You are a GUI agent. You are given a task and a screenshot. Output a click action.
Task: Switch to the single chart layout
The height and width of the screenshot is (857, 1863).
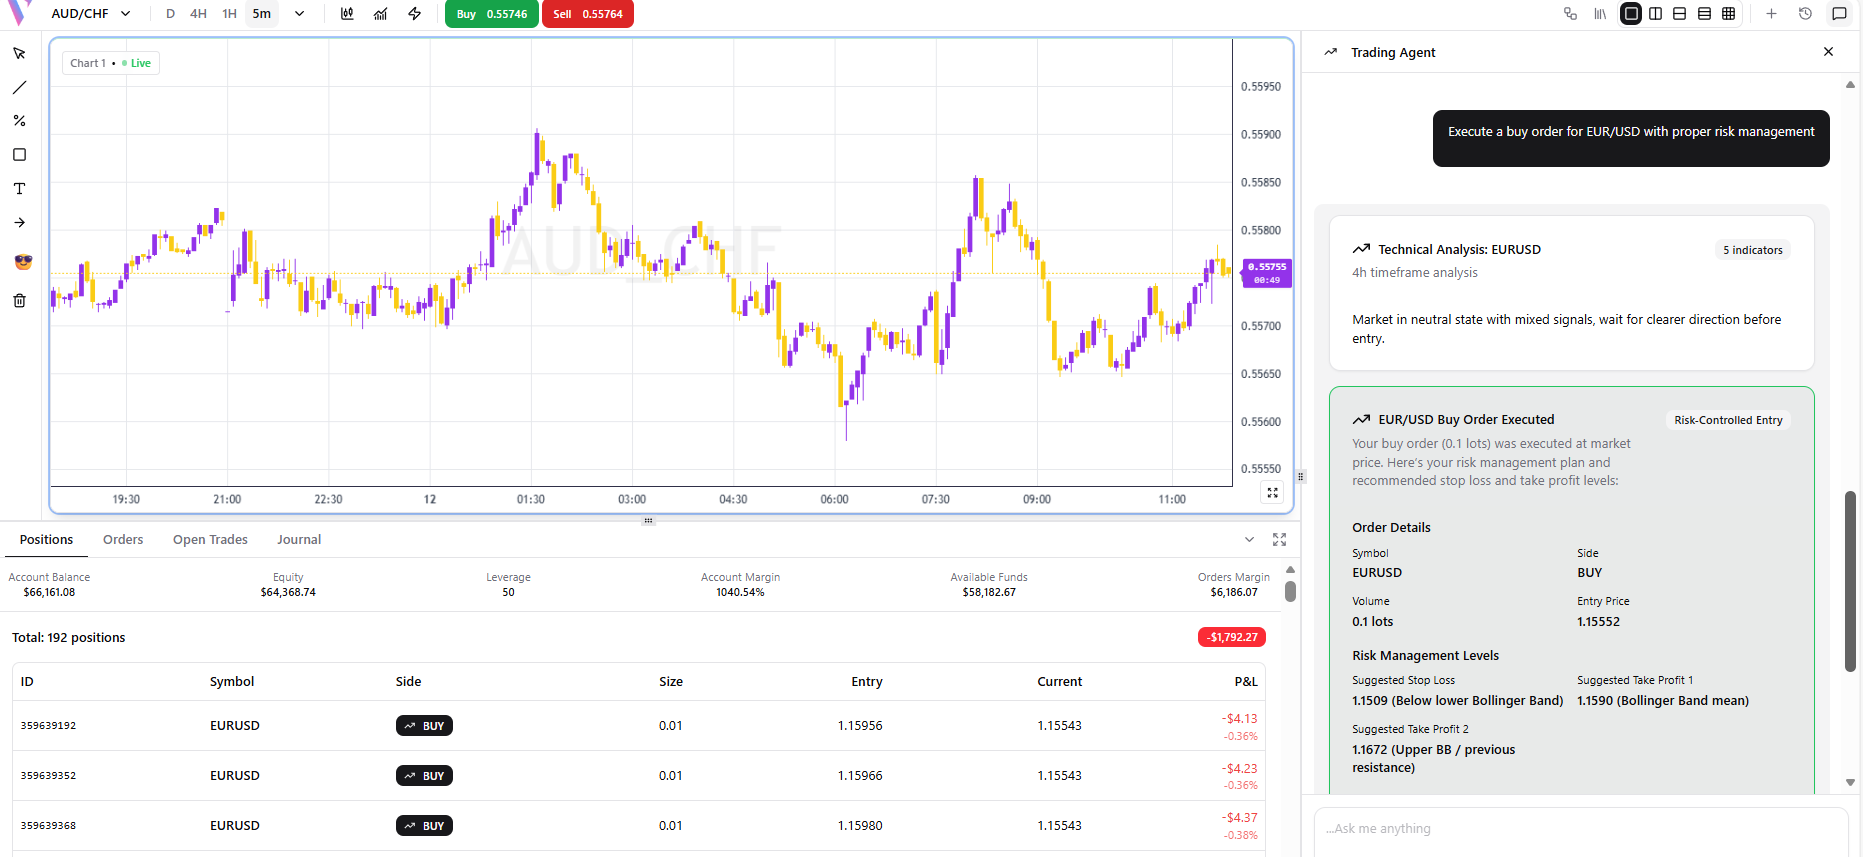click(1631, 14)
